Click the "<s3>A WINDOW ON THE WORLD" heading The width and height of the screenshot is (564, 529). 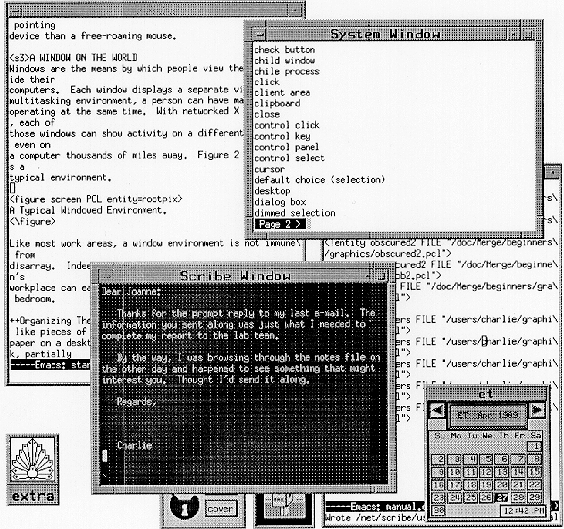73,58
